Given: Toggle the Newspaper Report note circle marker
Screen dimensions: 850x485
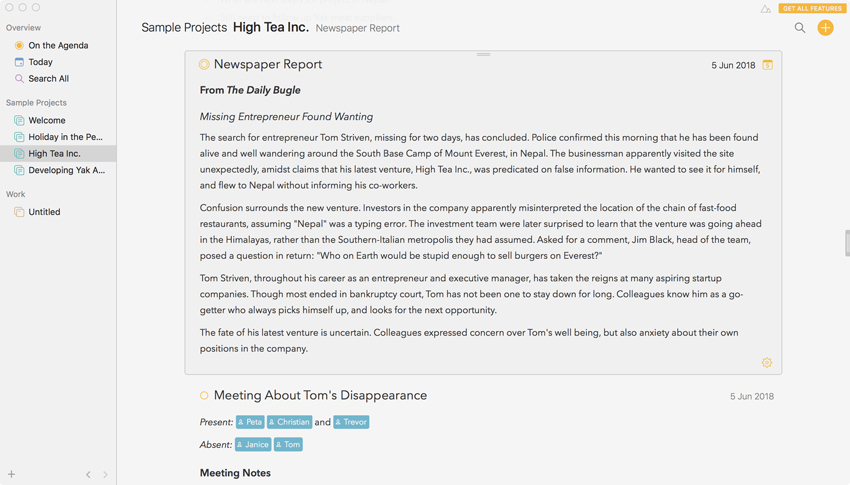Looking at the screenshot, I should click(204, 65).
